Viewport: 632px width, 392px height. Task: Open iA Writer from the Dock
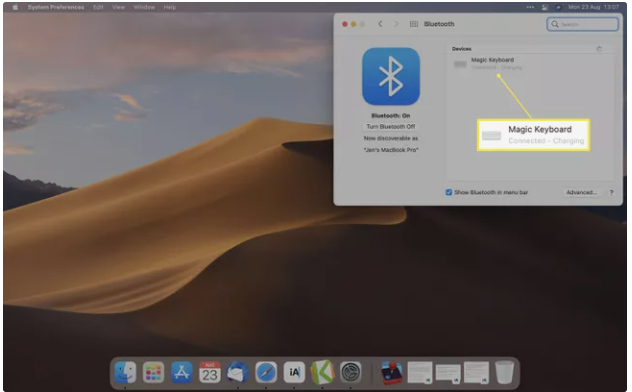(x=294, y=372)
